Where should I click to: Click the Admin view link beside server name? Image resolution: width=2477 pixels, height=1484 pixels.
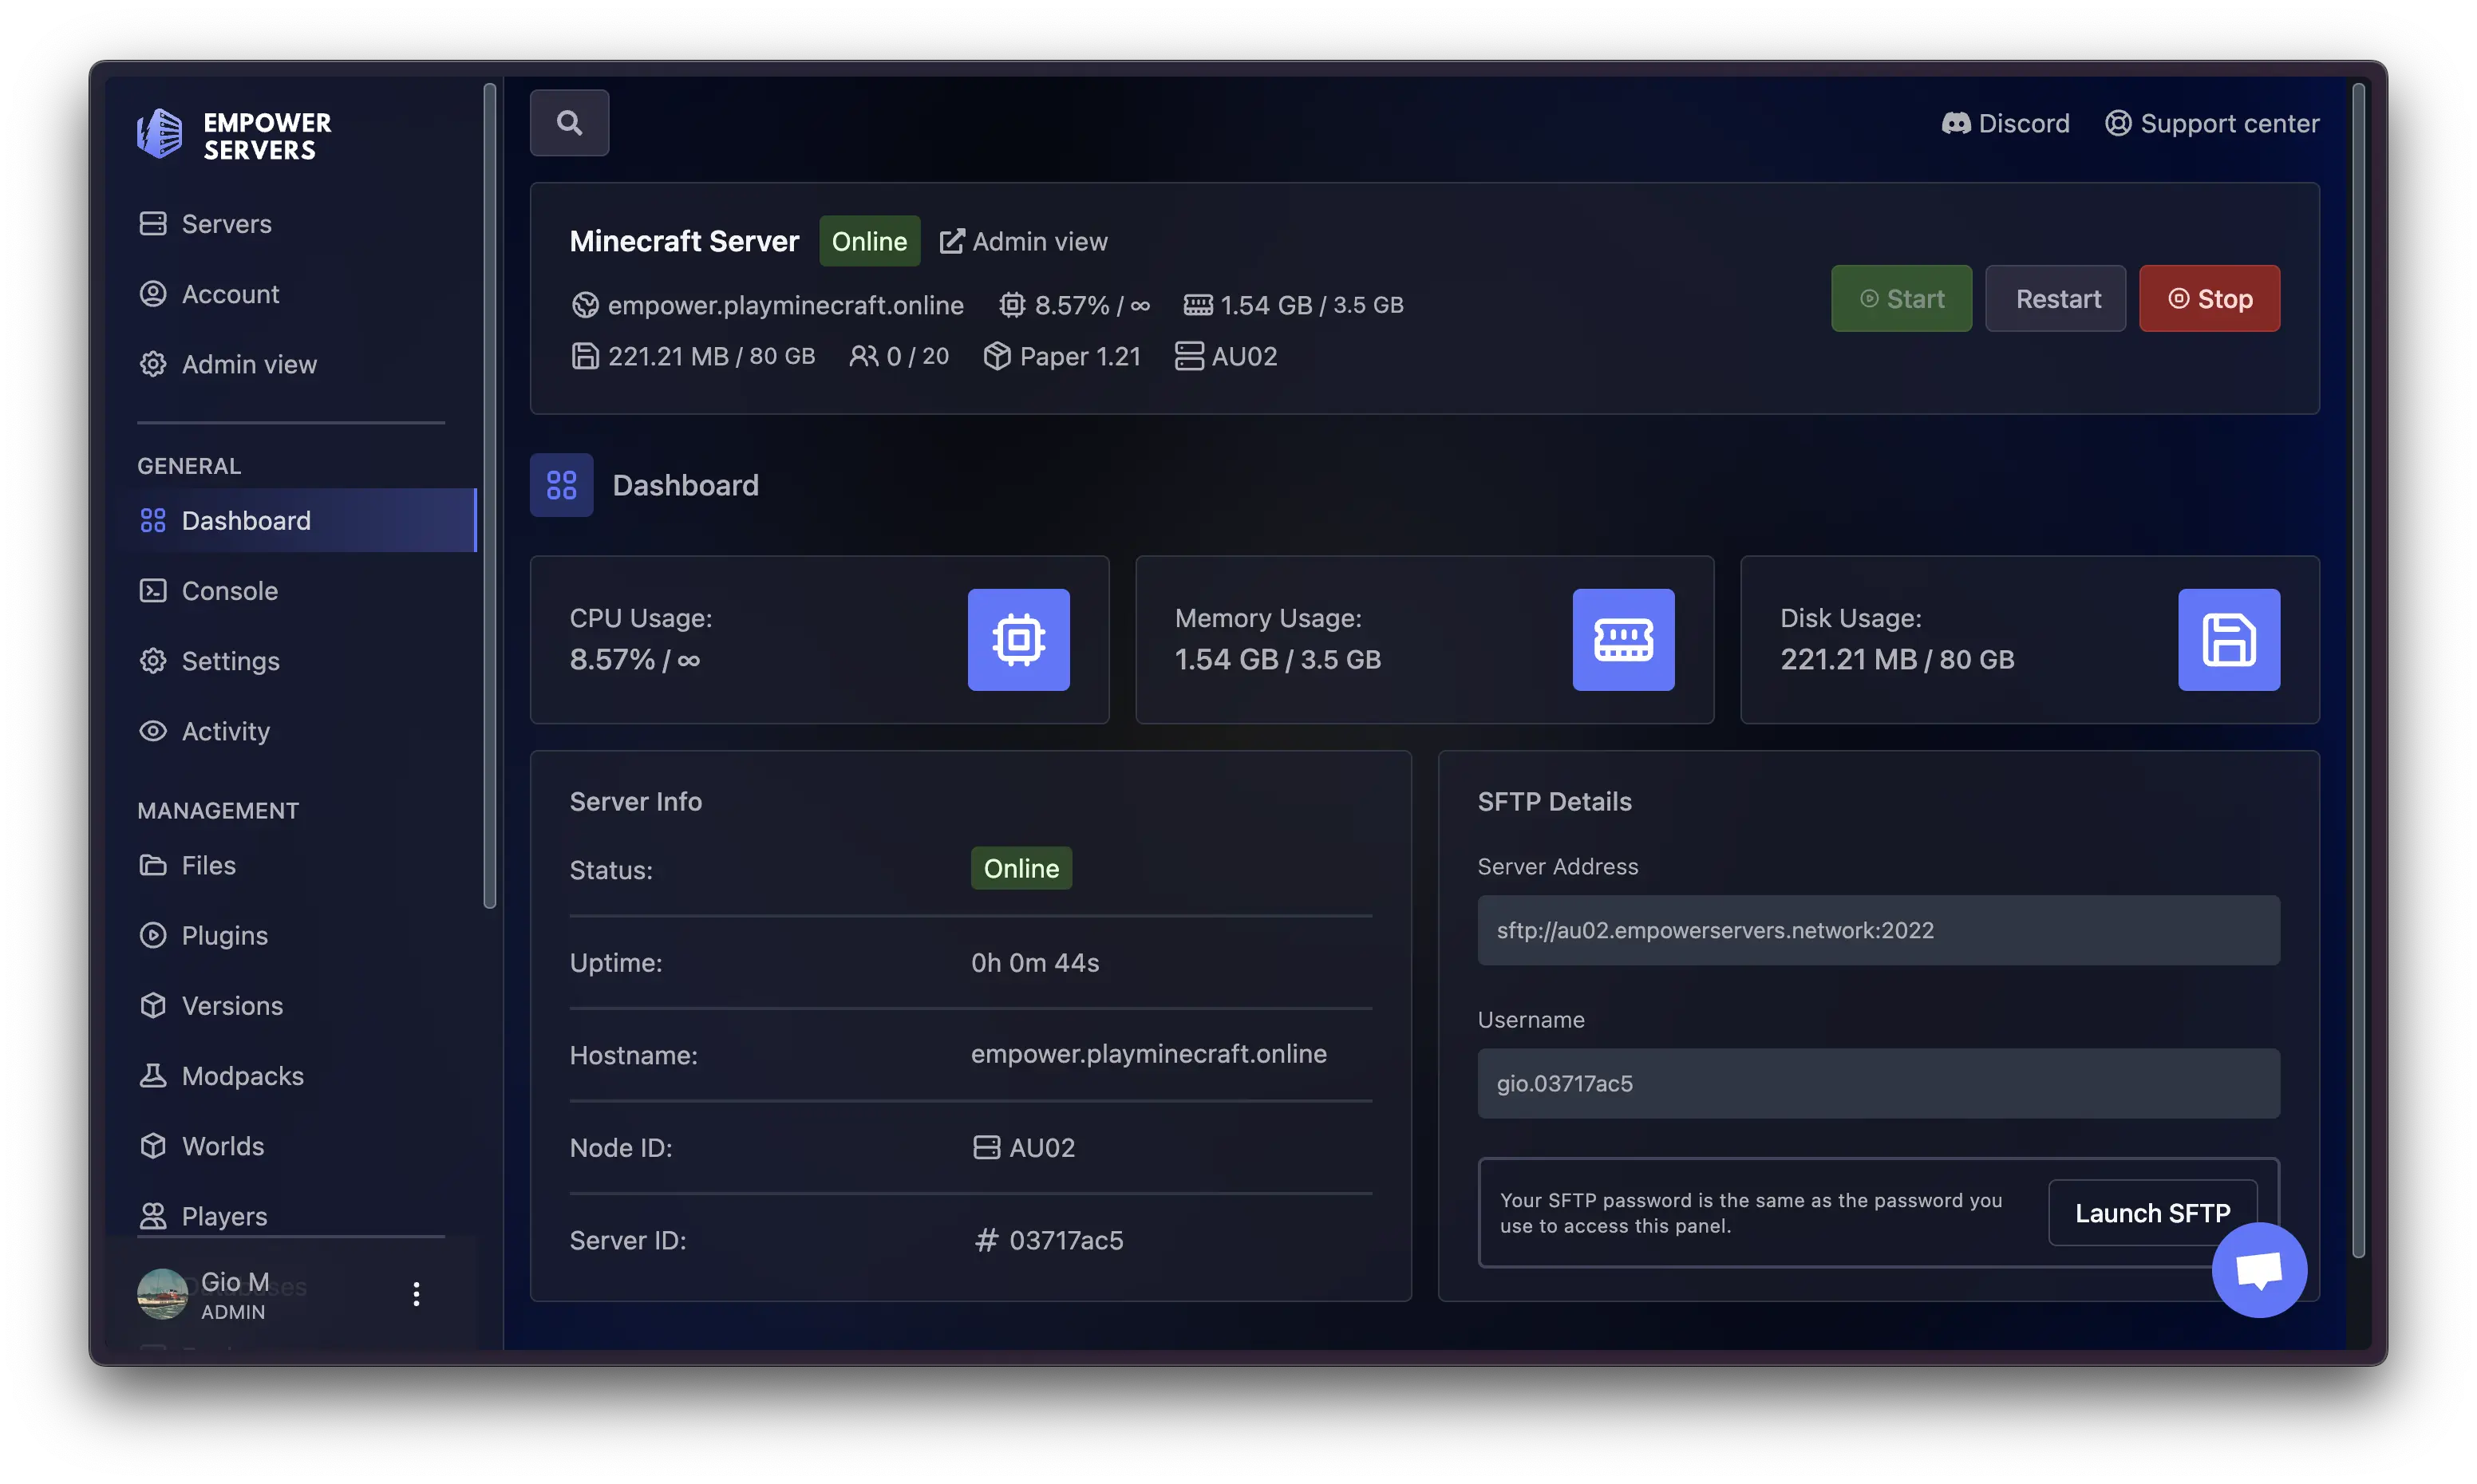coord(1024,241)
